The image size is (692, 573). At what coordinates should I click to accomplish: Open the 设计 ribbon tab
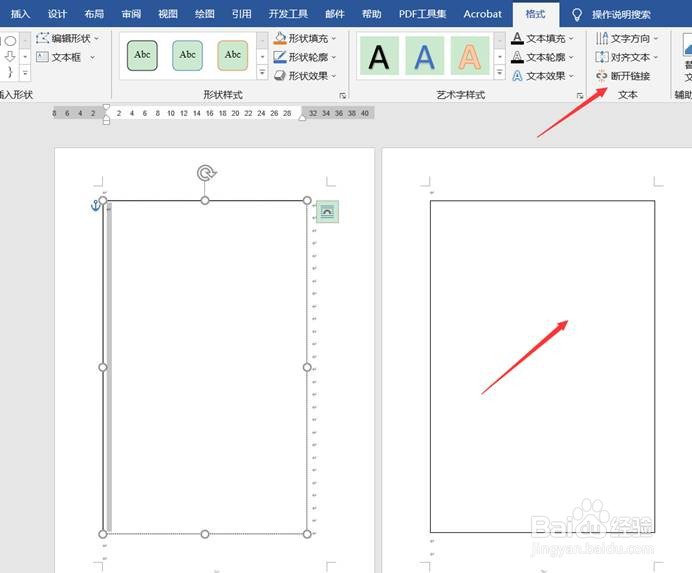[57, 14]
